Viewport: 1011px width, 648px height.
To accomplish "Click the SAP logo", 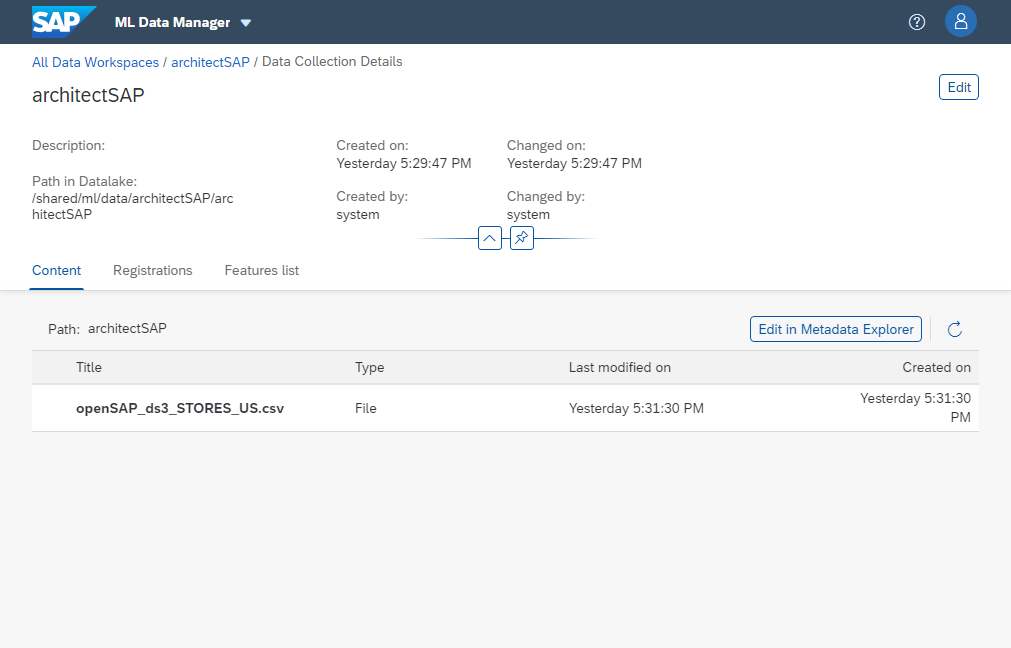I will (x=64, y=22).
